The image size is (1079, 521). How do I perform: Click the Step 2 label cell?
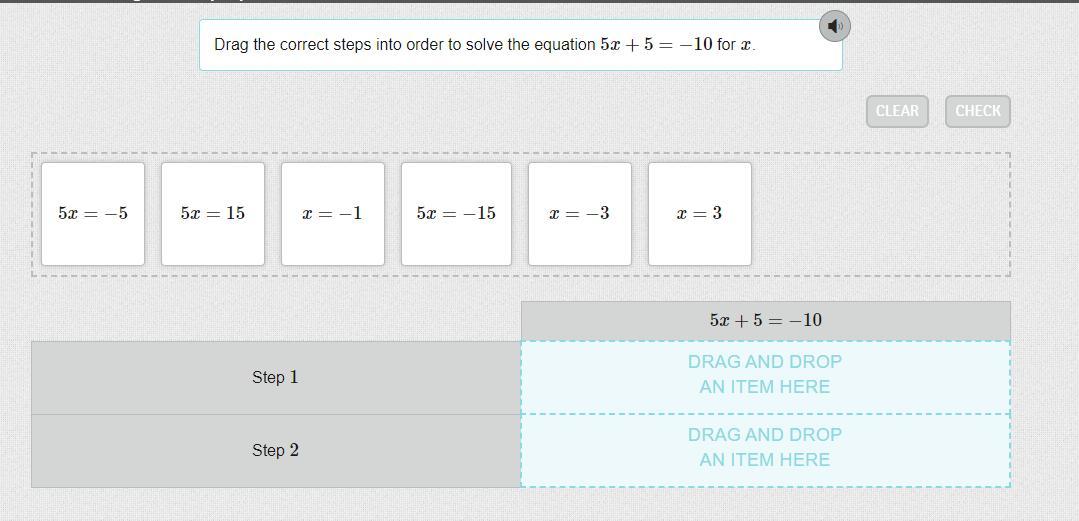point(276,450)
